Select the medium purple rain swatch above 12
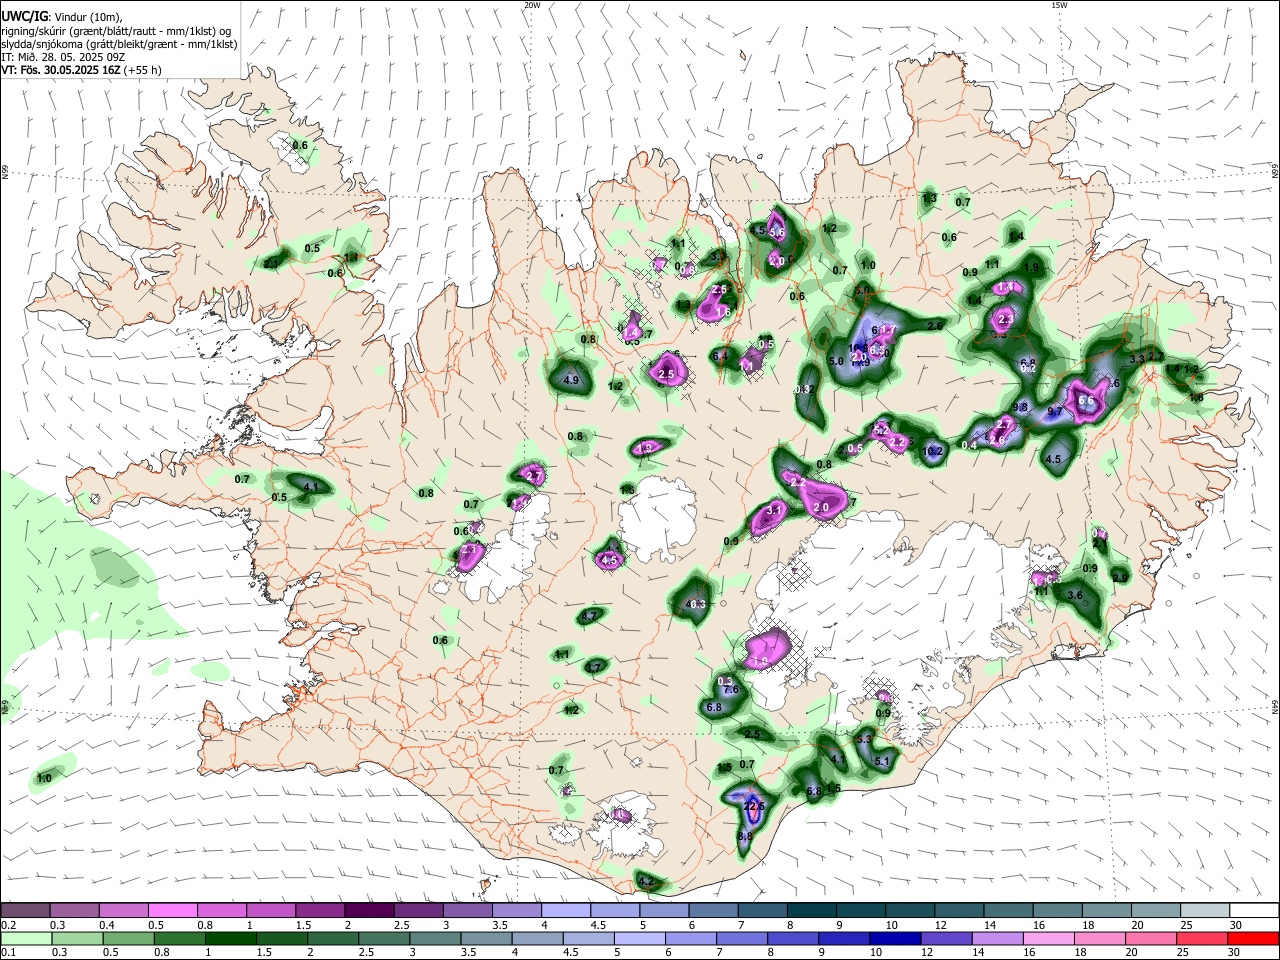 [945, 938]
